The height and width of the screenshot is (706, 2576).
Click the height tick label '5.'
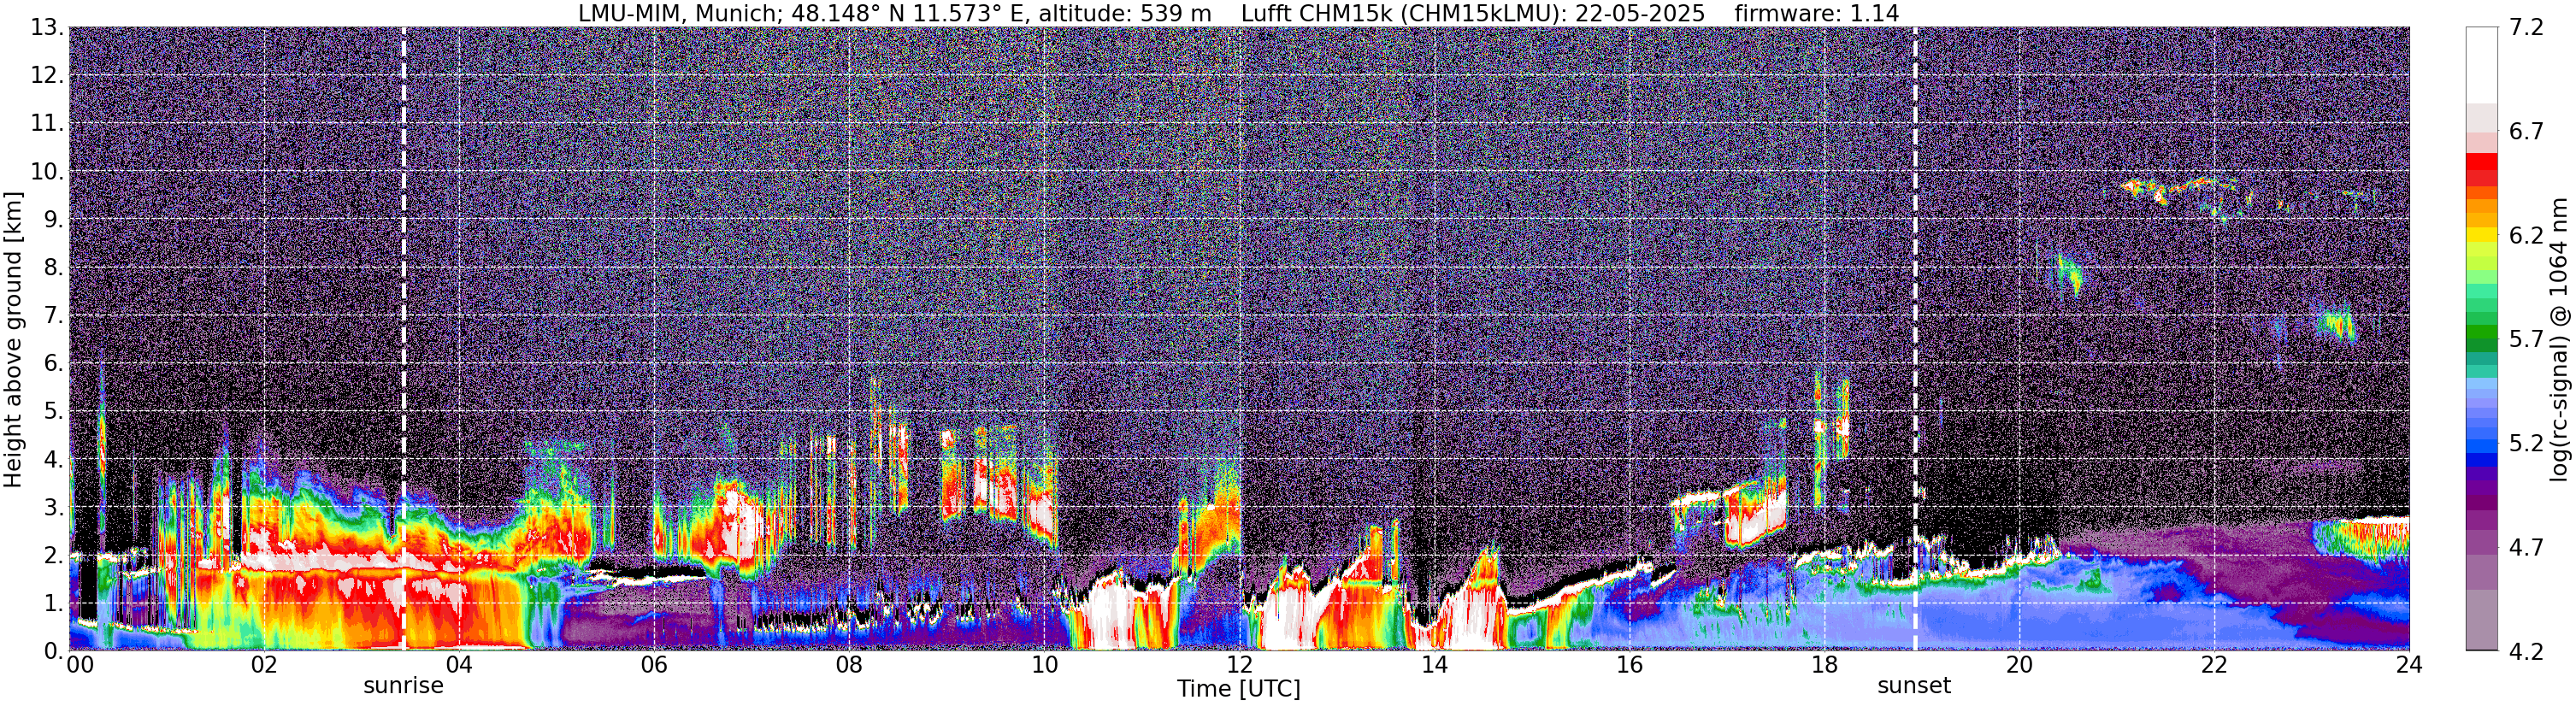coord(54,412)
